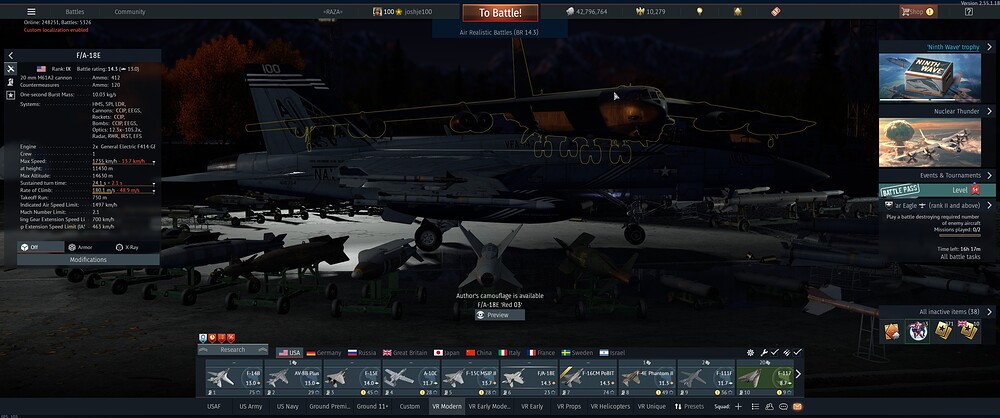Open the hamburger main menu

click(31, 12)
